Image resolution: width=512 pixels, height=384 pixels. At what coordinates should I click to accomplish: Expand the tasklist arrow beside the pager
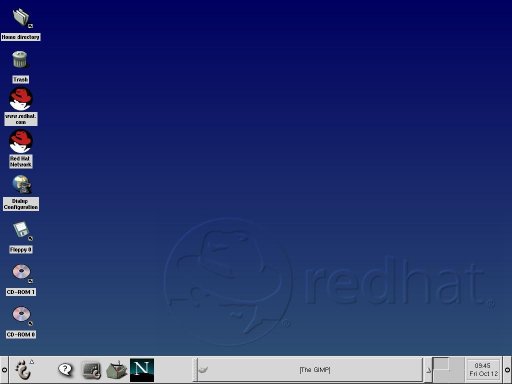(x=428, y=370)
